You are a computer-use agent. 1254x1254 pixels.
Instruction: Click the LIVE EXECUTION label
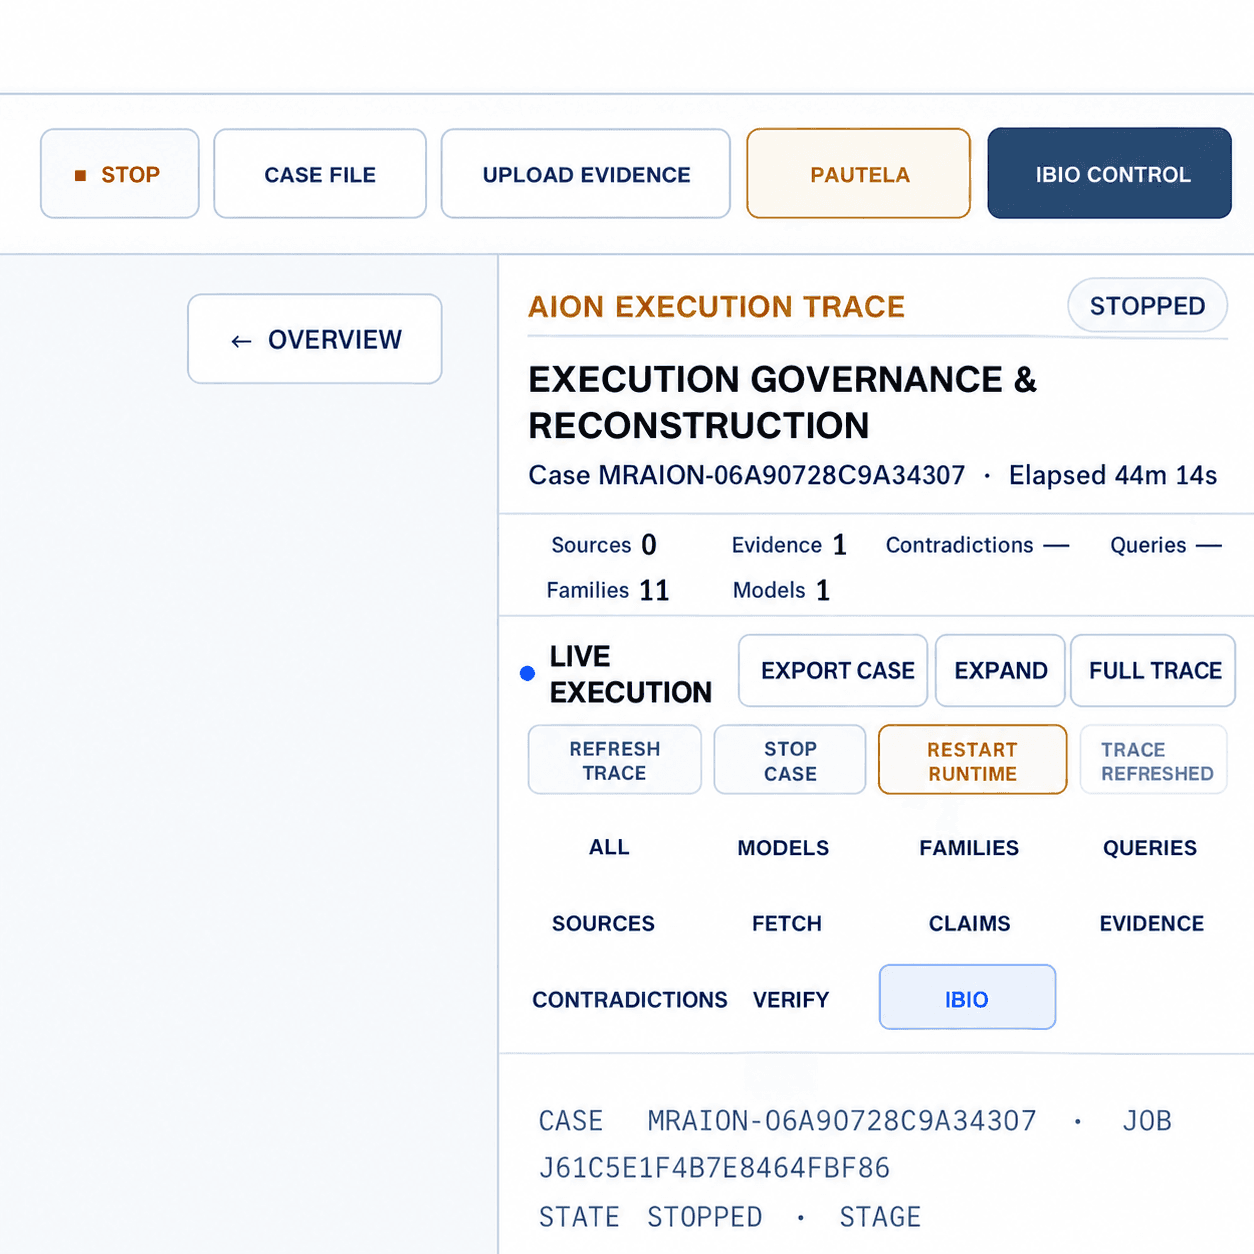tap(631, 674)
